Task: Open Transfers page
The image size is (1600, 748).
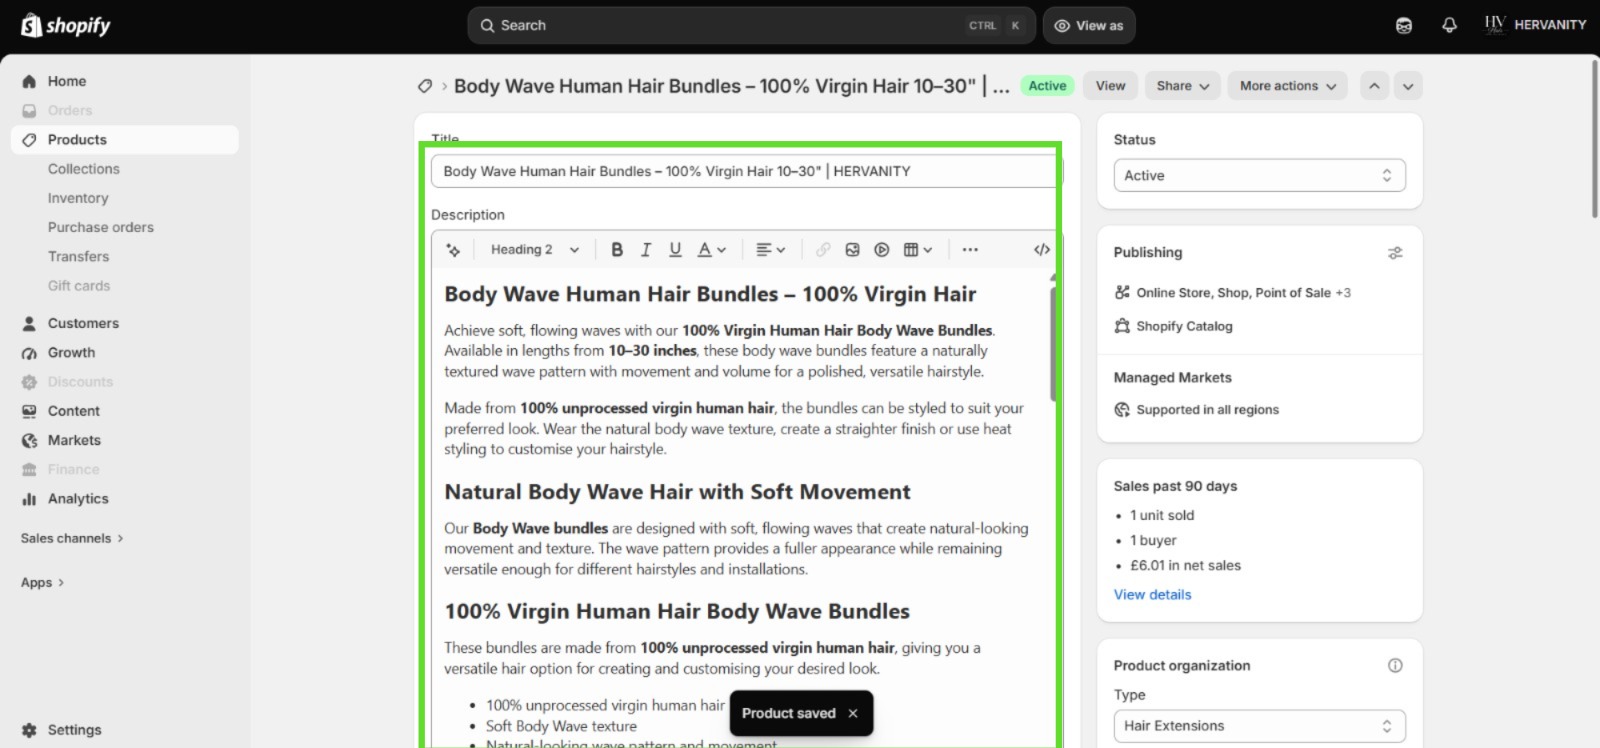Action: 78,256
